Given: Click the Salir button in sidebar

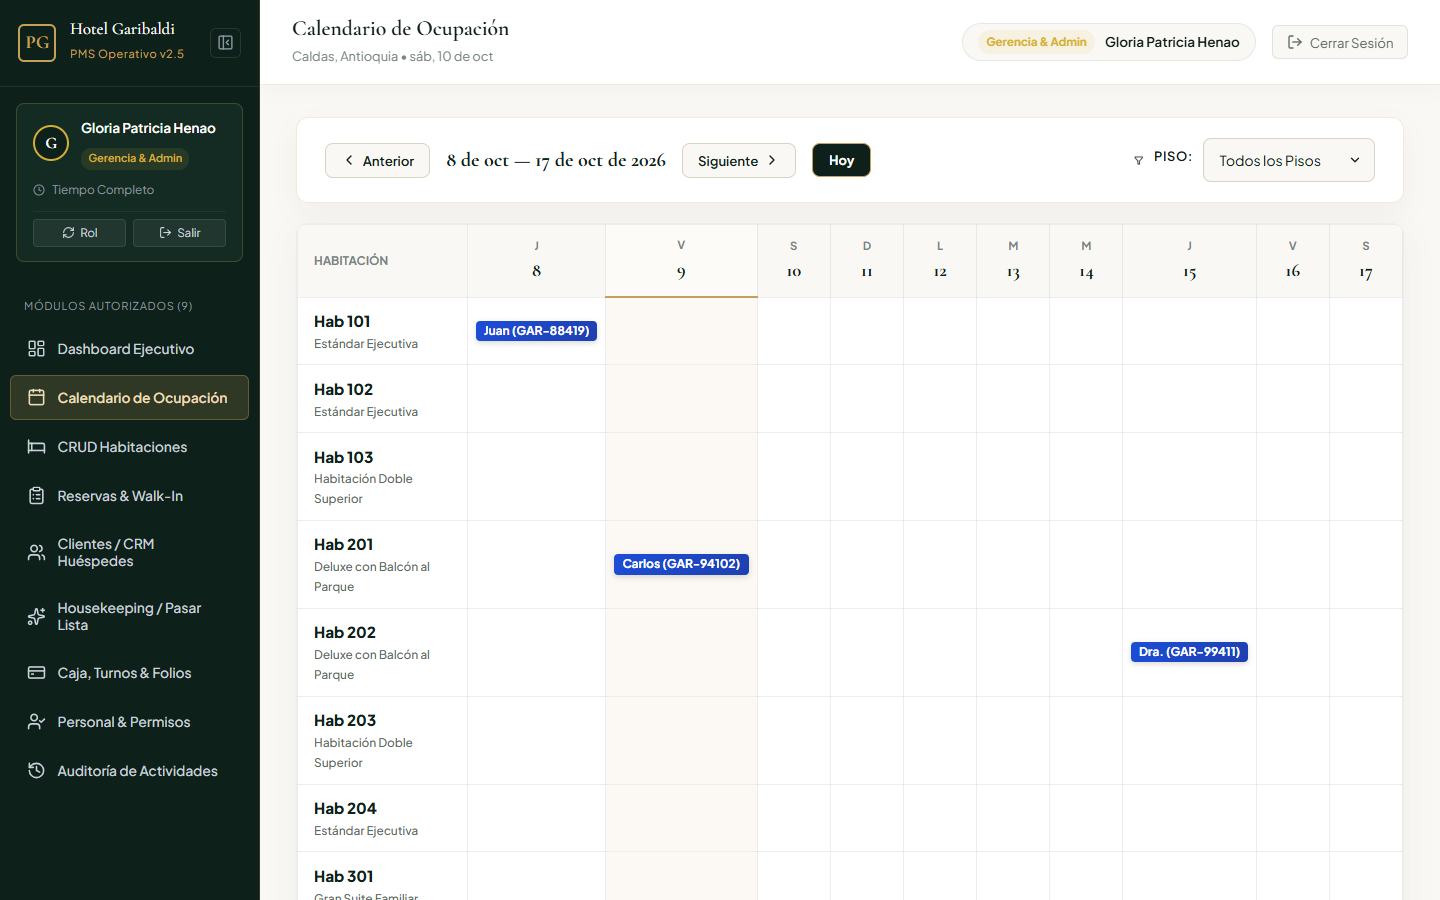Looking at the screenshot, I should (179, 233).
